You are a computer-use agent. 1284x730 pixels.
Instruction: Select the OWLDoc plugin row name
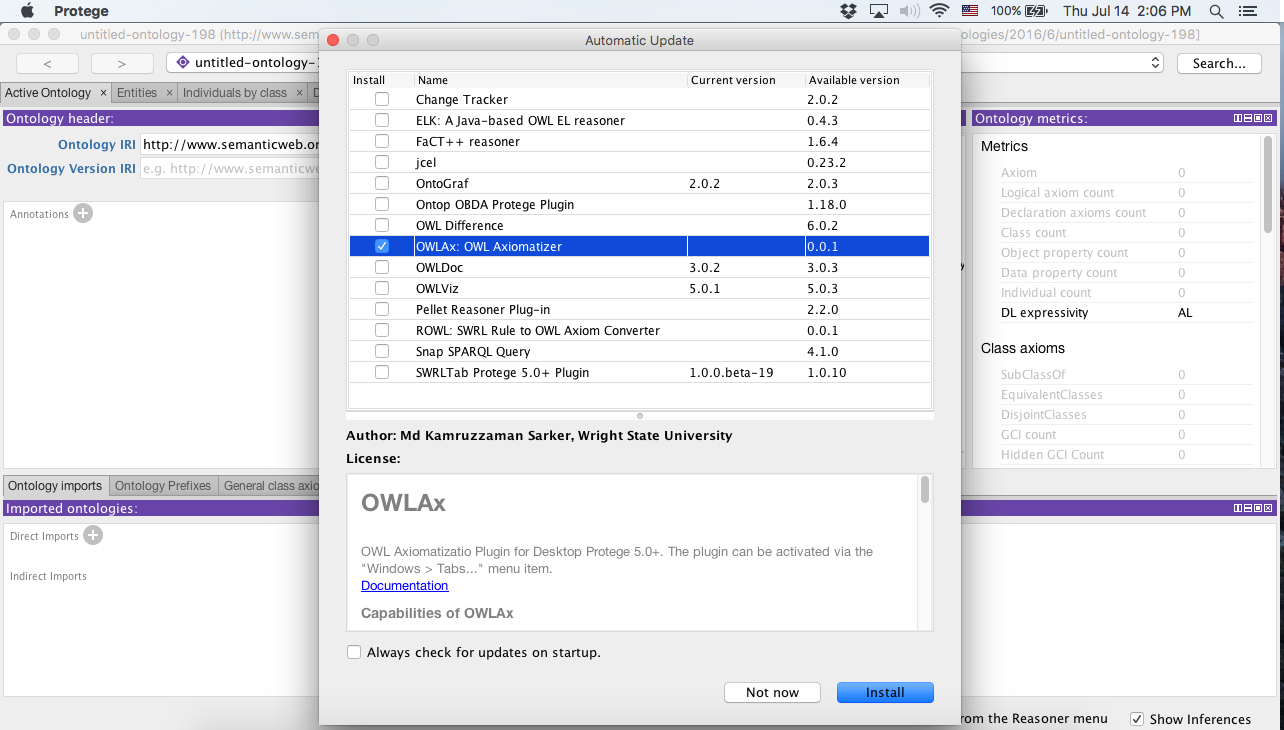click(440, 268)
